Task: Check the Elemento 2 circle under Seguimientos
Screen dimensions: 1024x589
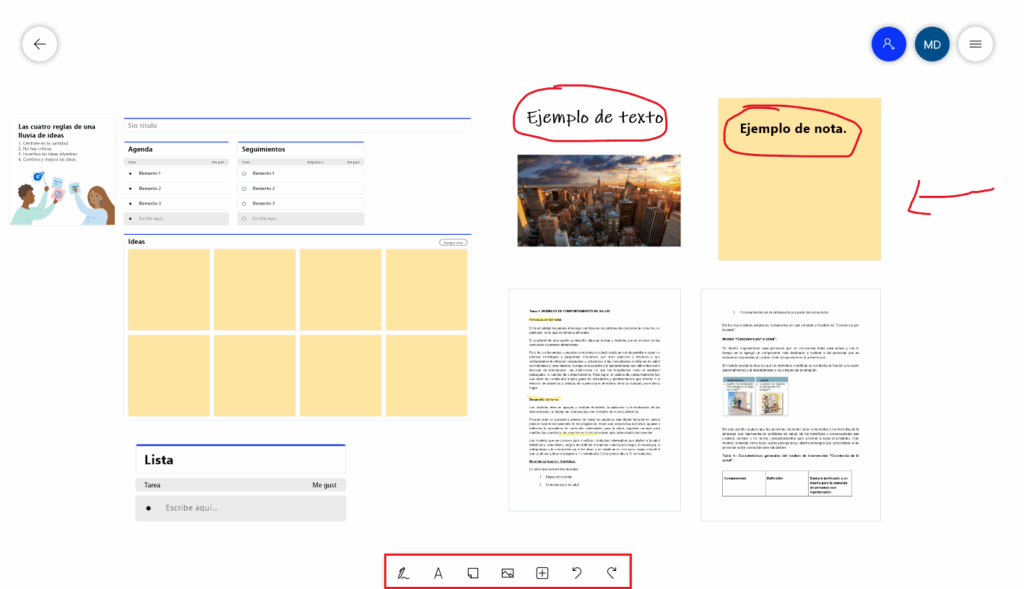Action: click(244, 188)
